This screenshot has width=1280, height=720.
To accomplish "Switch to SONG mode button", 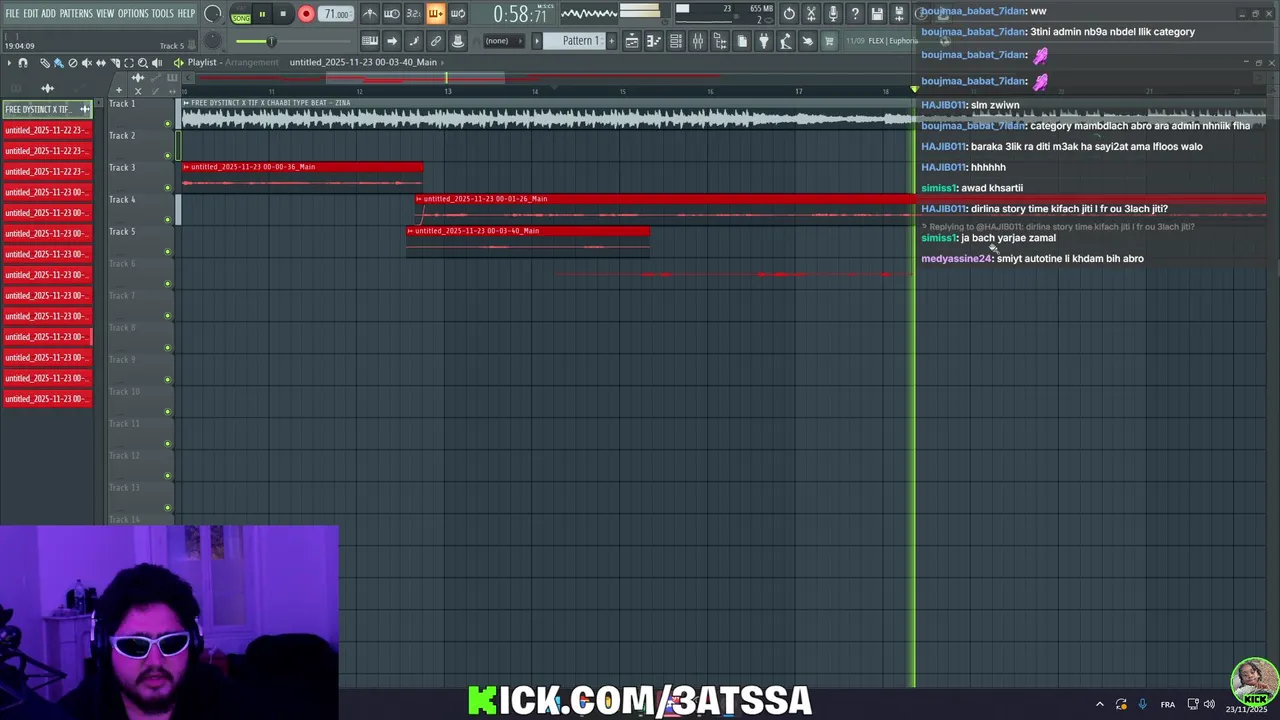I will pos(241,18).
